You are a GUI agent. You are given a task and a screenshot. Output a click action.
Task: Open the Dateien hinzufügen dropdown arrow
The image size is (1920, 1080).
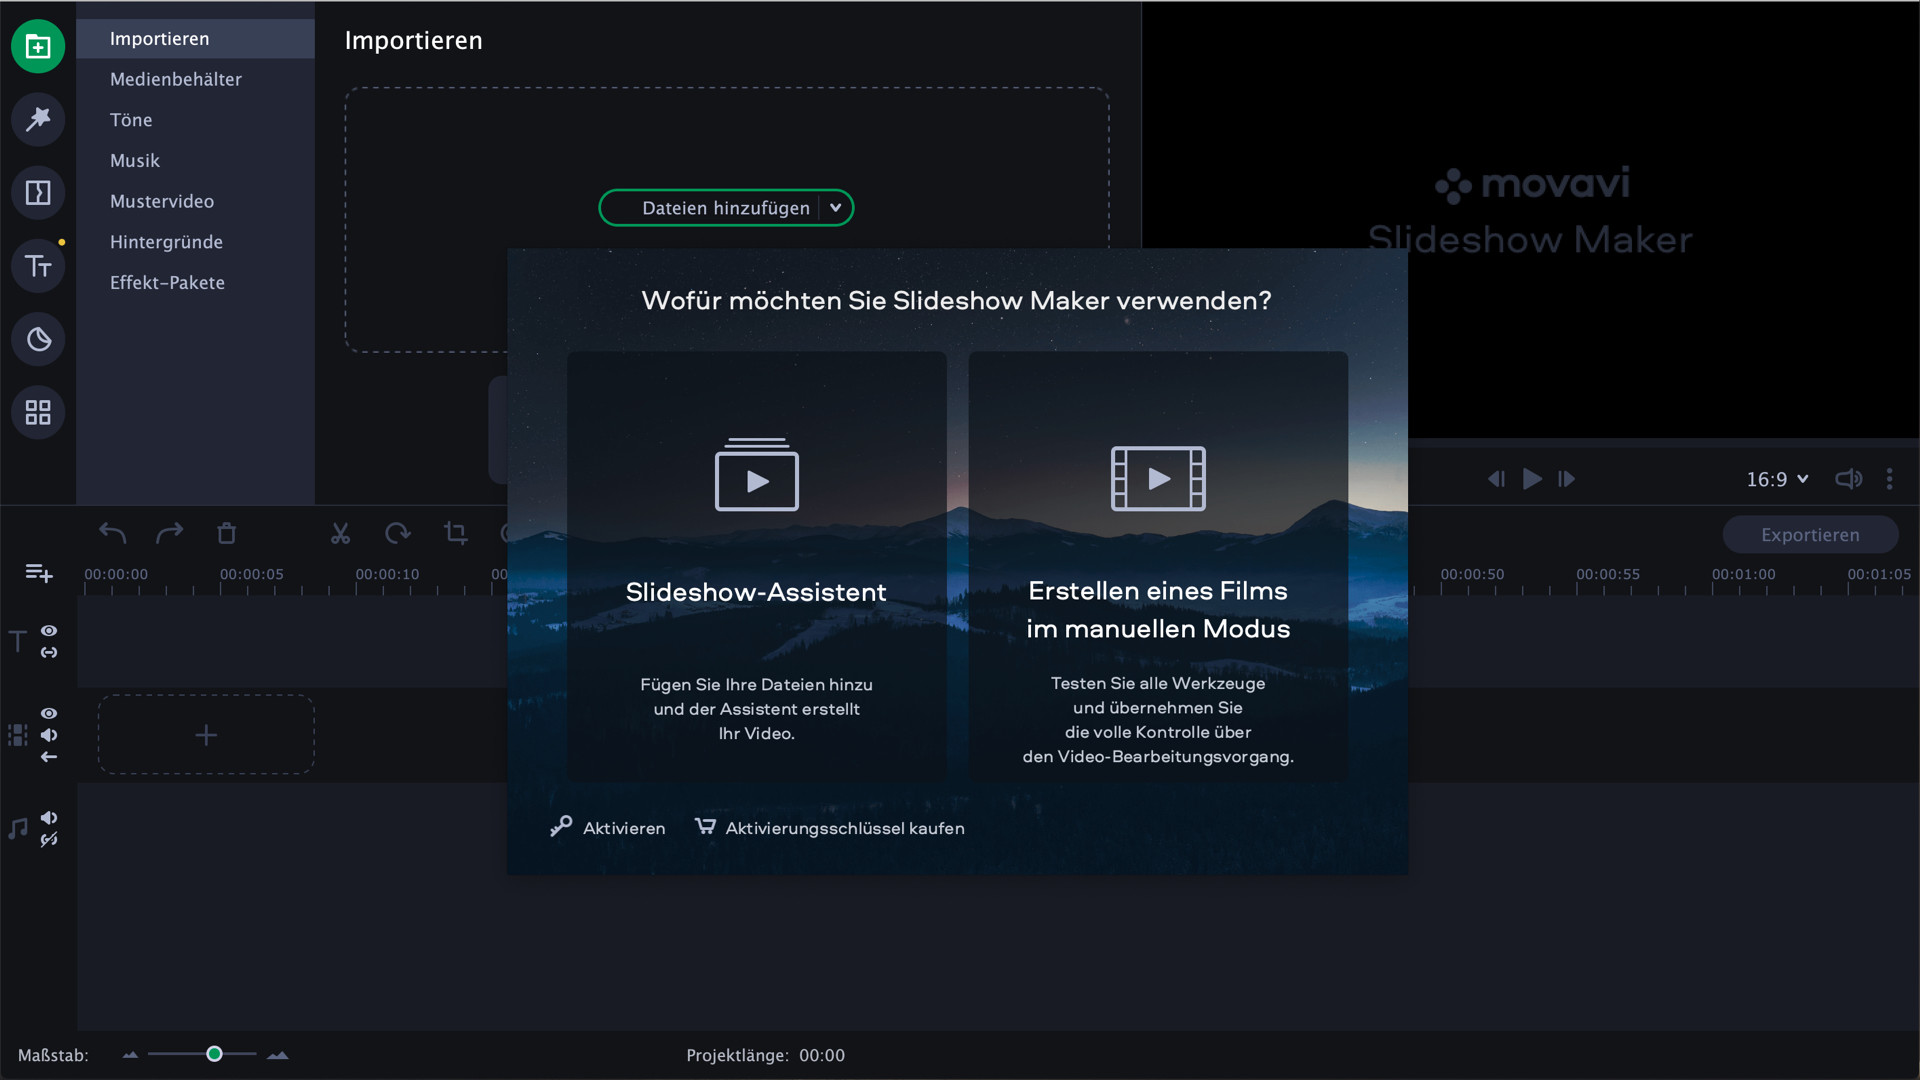(836, 207)
